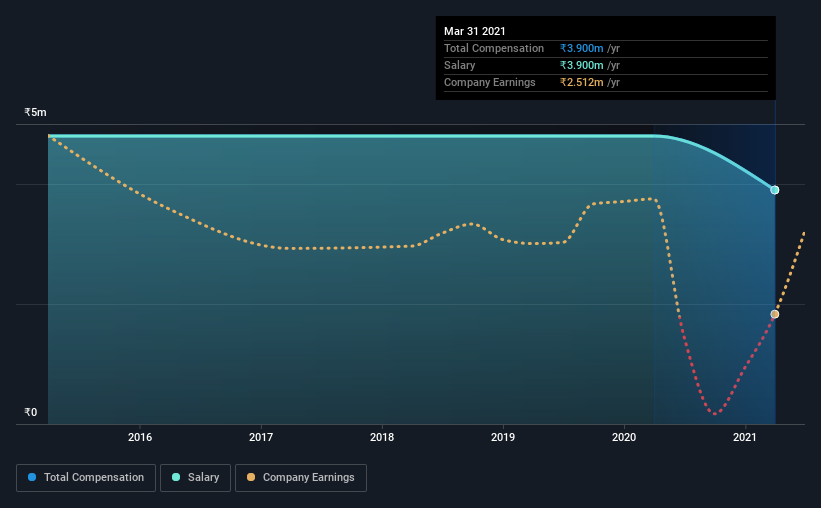
Task: Click the ₹5m y-axis label
Action: (35, 113)
